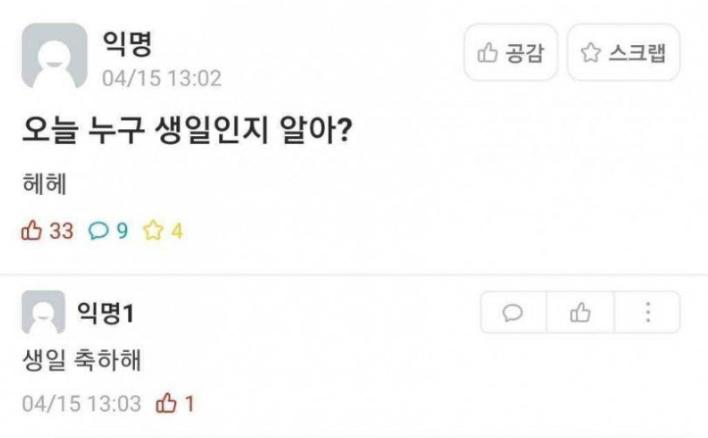The width and height of the screenshot is (708, 438).
Task: Click the comment text 생일 축하해
Action: coord(80,359)
